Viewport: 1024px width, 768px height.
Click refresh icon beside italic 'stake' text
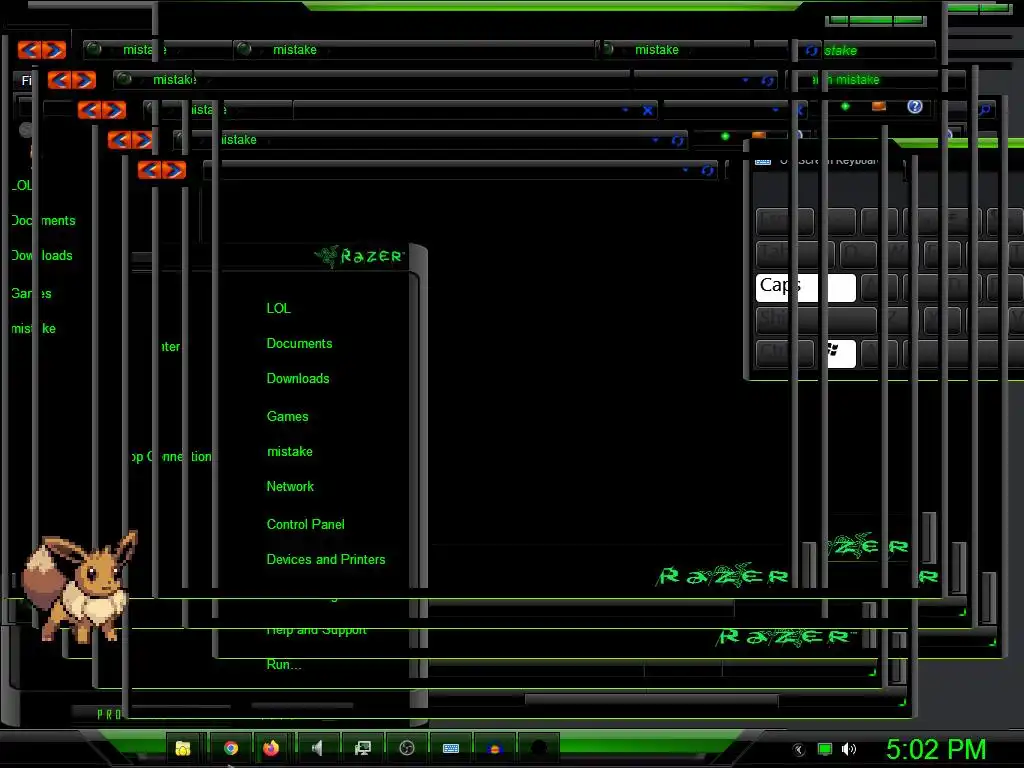pos(811,50)
